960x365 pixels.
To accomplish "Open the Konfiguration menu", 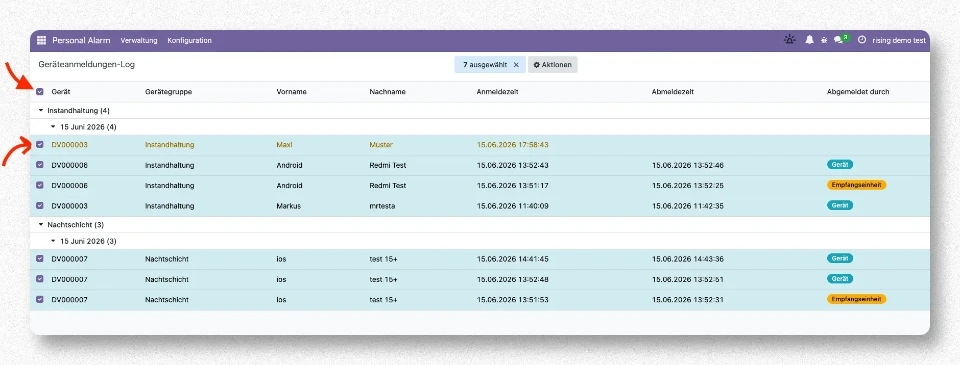I will [x=190, y=40].
